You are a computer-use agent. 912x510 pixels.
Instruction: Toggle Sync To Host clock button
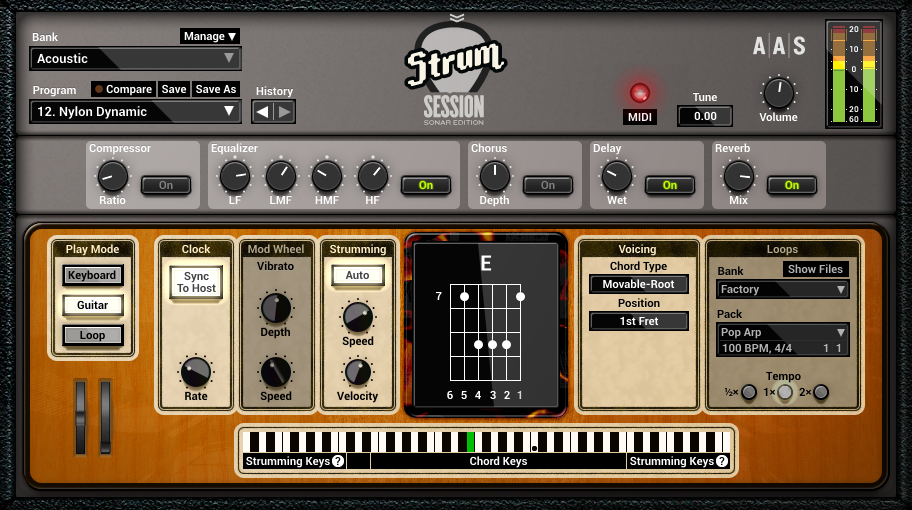coord(196,282)
